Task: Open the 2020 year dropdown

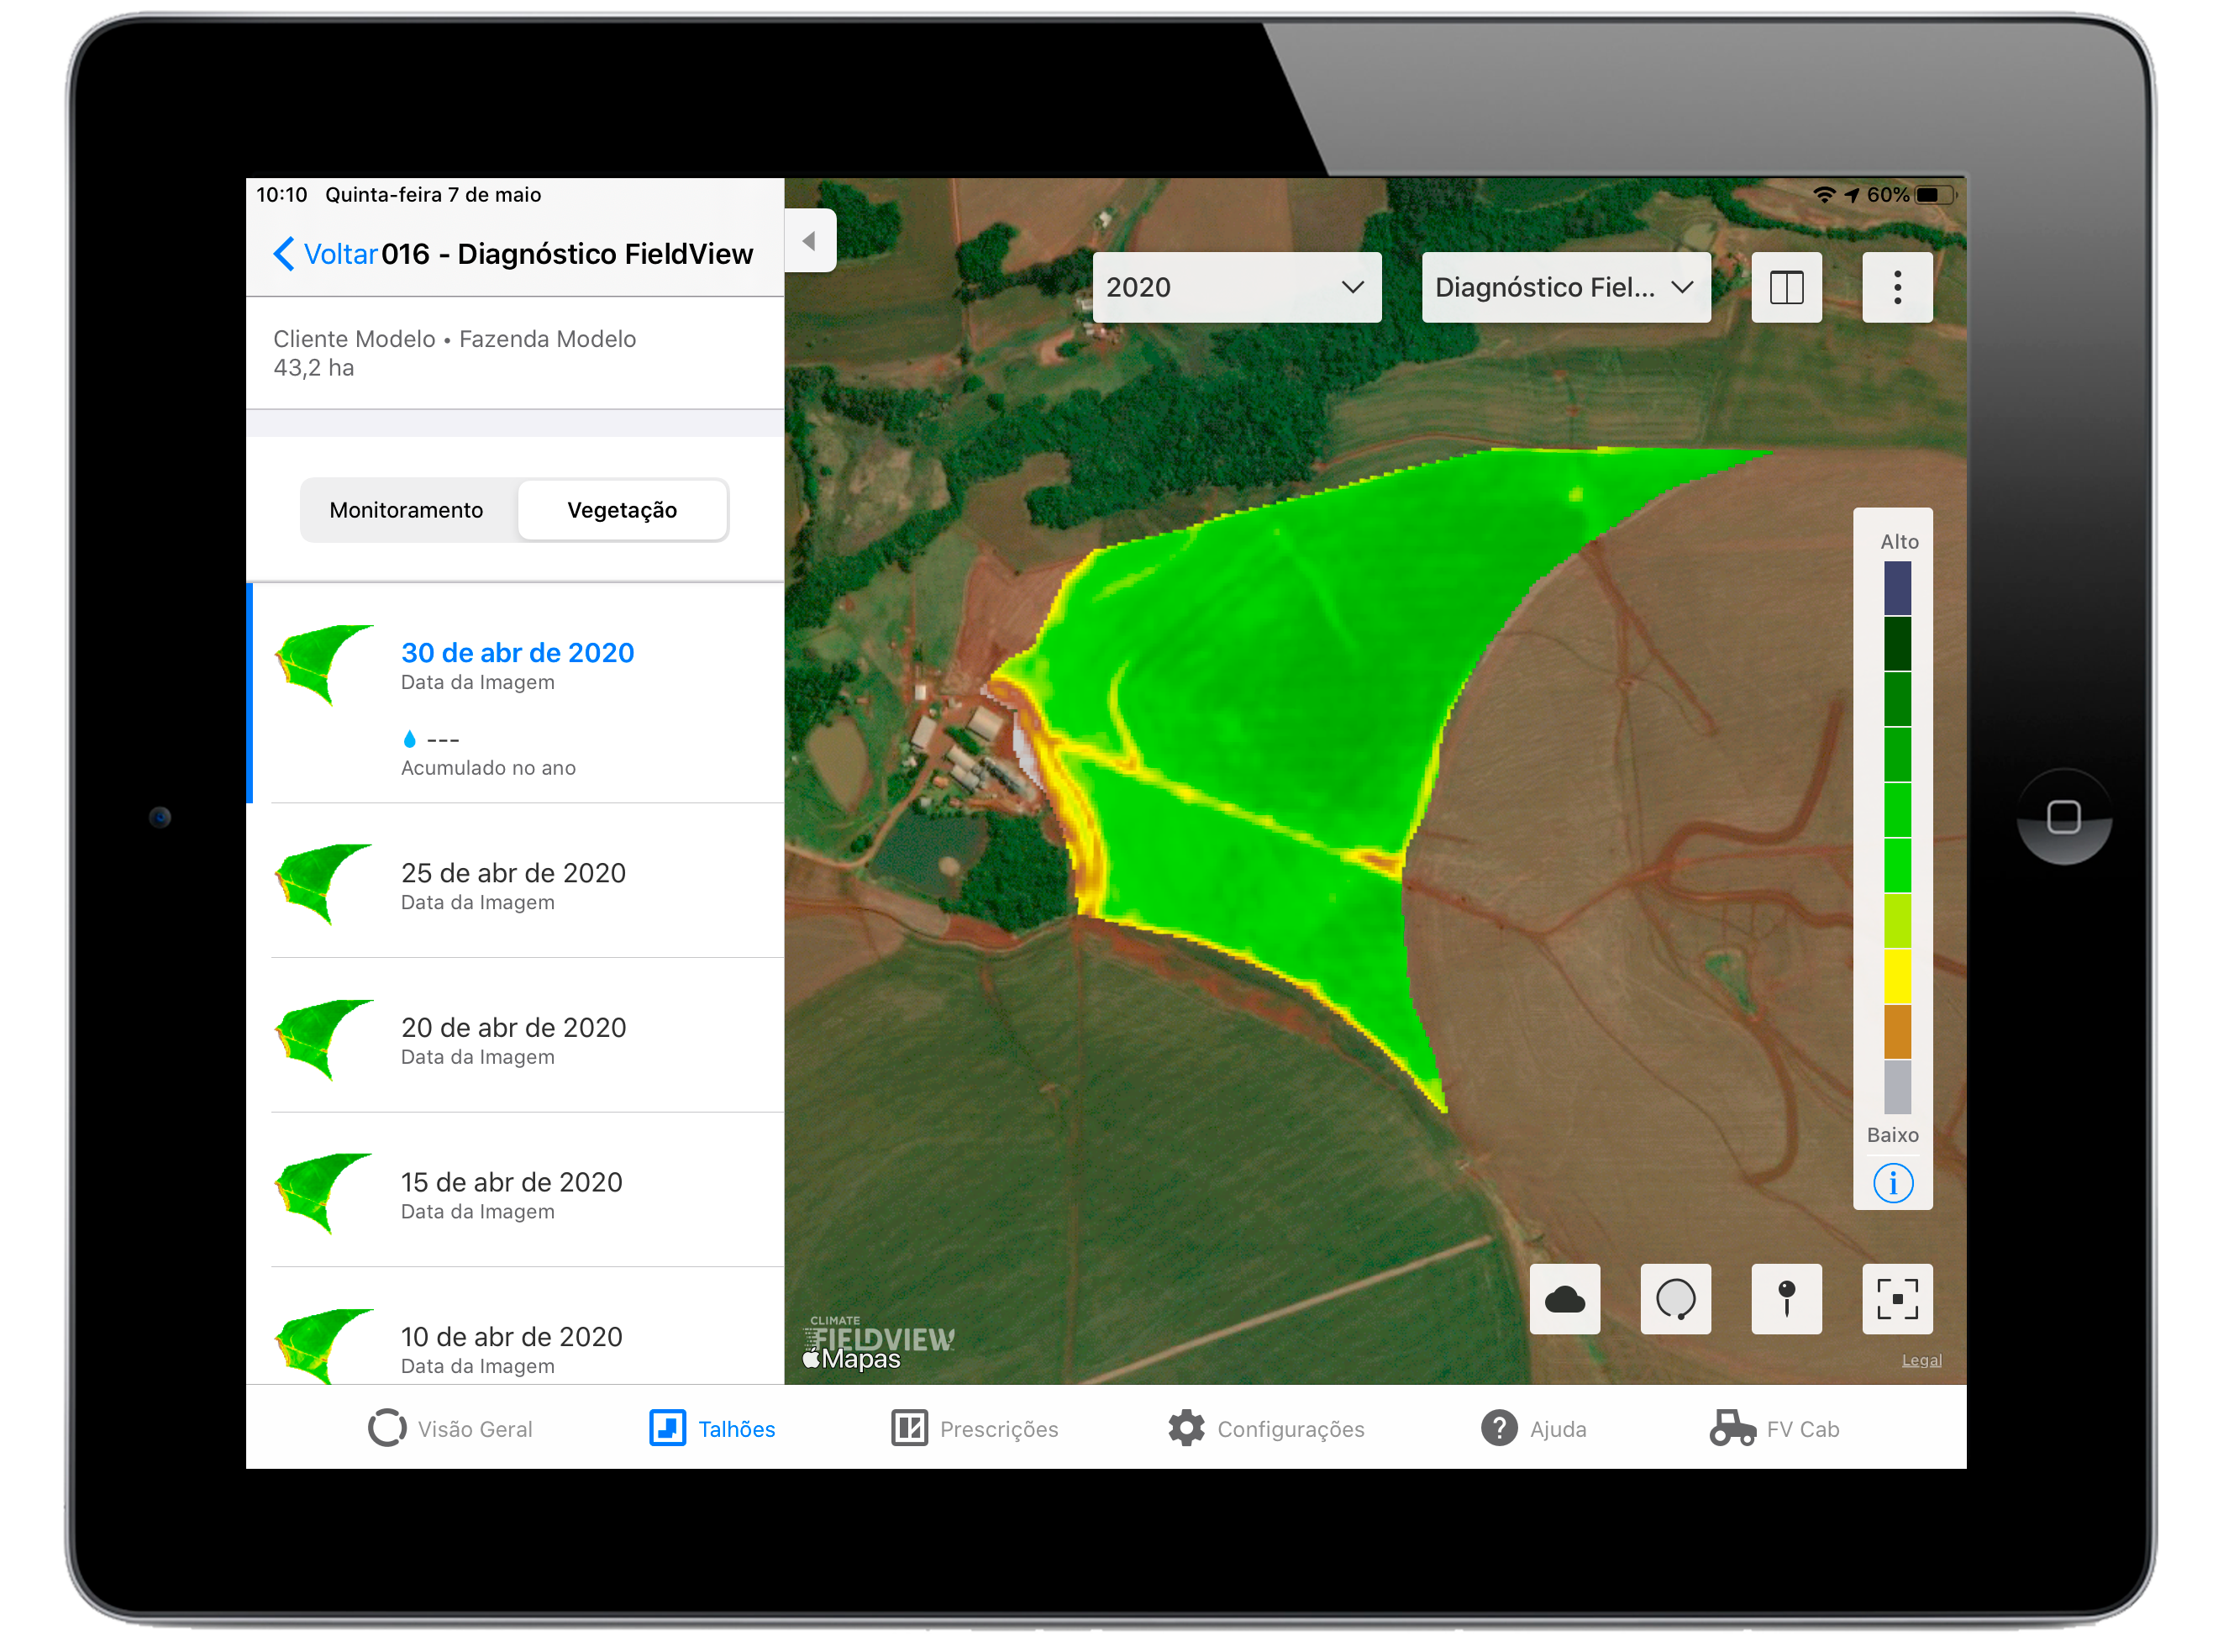Action: (x=1236, y=288)
